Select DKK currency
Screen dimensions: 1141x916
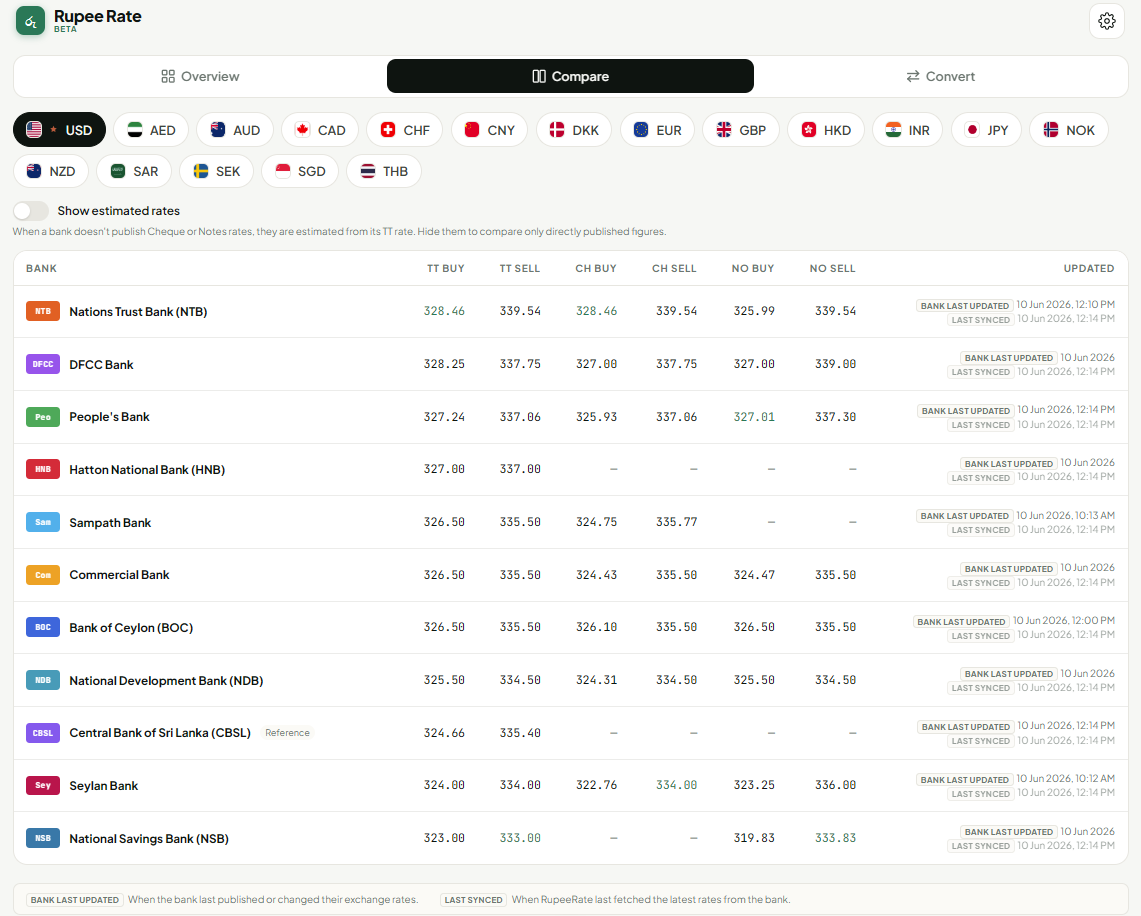[x=574, y=130]
